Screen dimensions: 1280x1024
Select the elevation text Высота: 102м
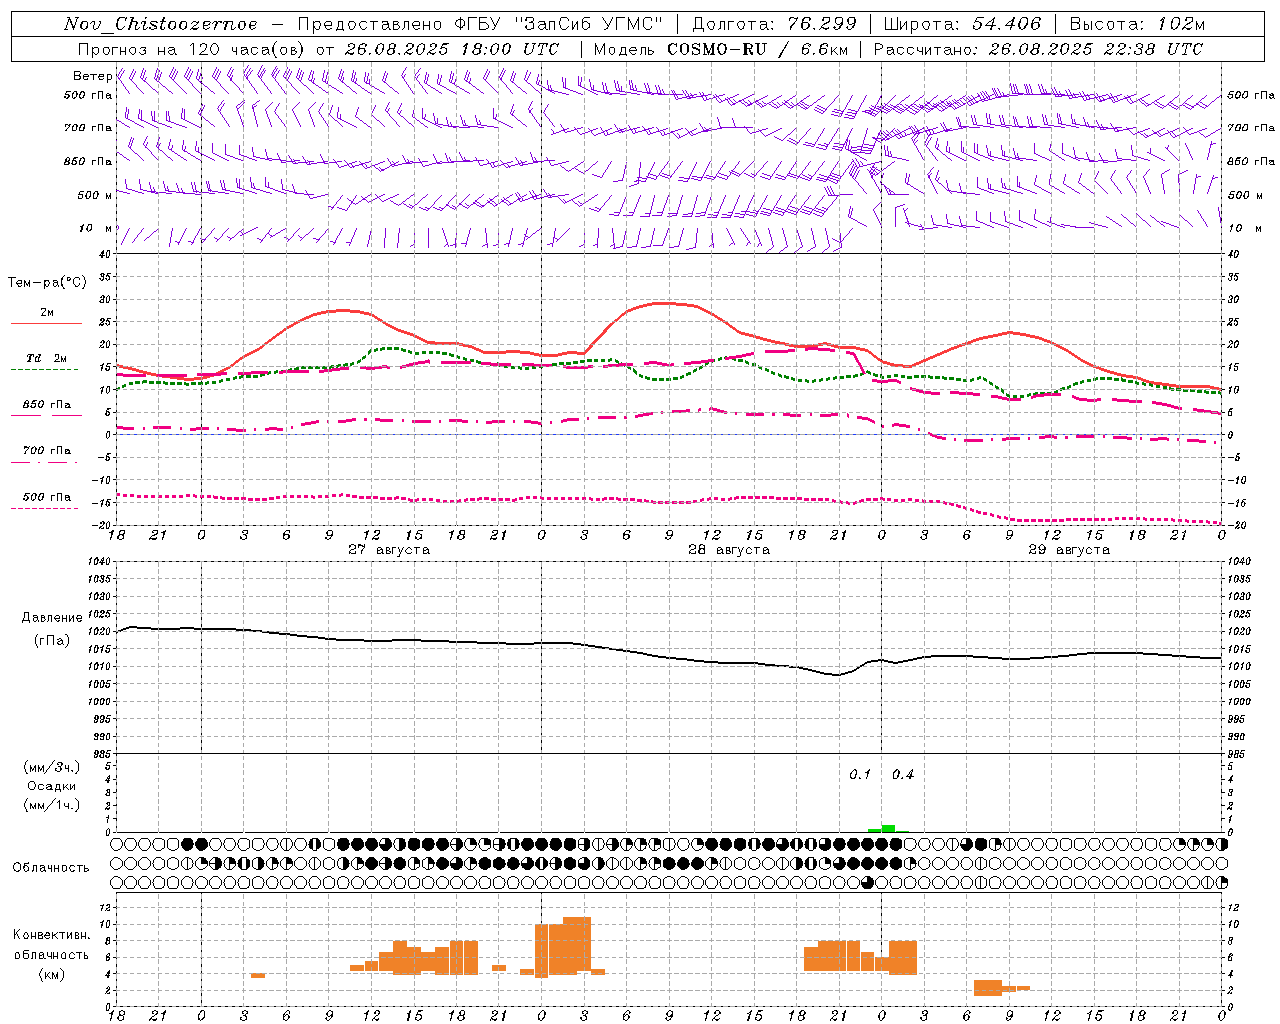pyautogui.click(x=1137, y=24)
